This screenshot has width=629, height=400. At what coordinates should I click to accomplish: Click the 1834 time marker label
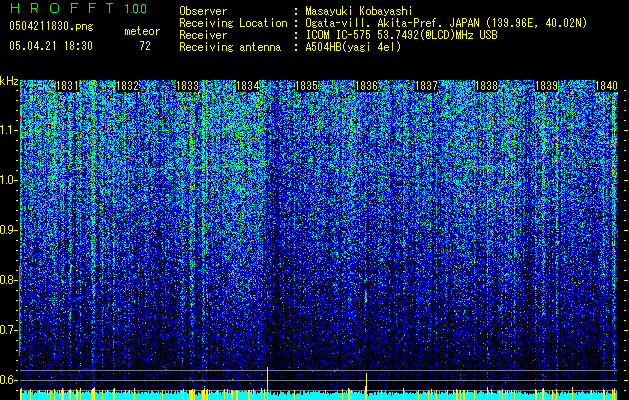click(248, 86)
